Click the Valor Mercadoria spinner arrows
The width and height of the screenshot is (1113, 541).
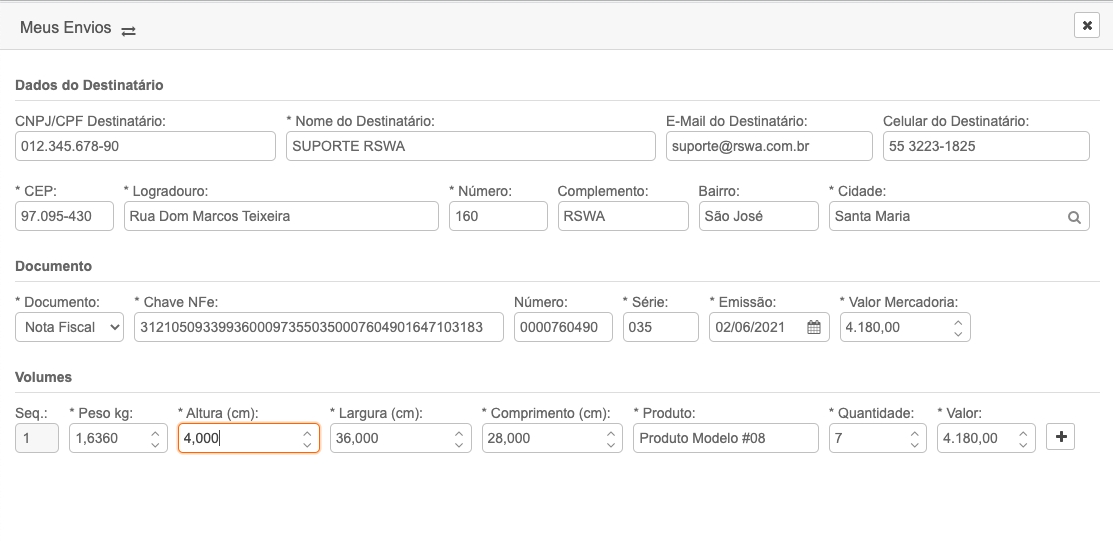[x=958, y=327]
